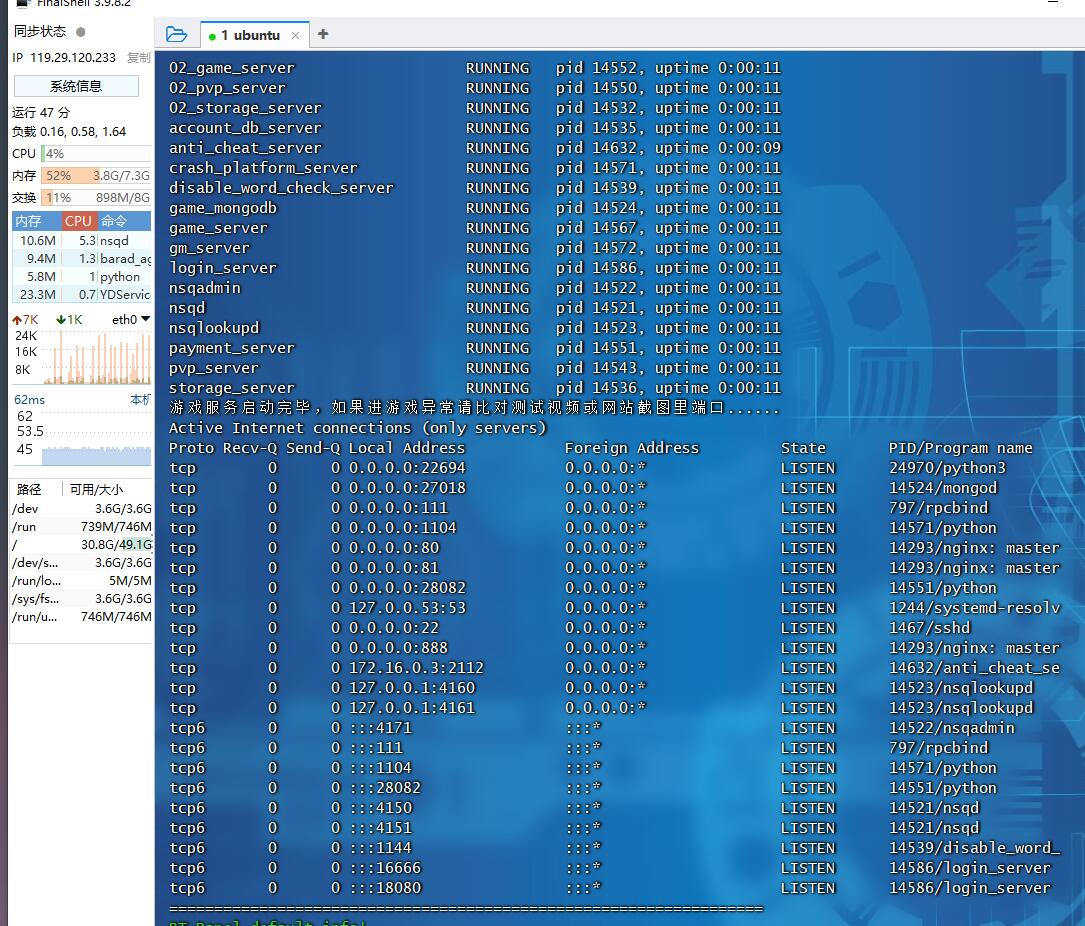
Task: Open the folder icon in tab bar
Action: click(176, 35)
